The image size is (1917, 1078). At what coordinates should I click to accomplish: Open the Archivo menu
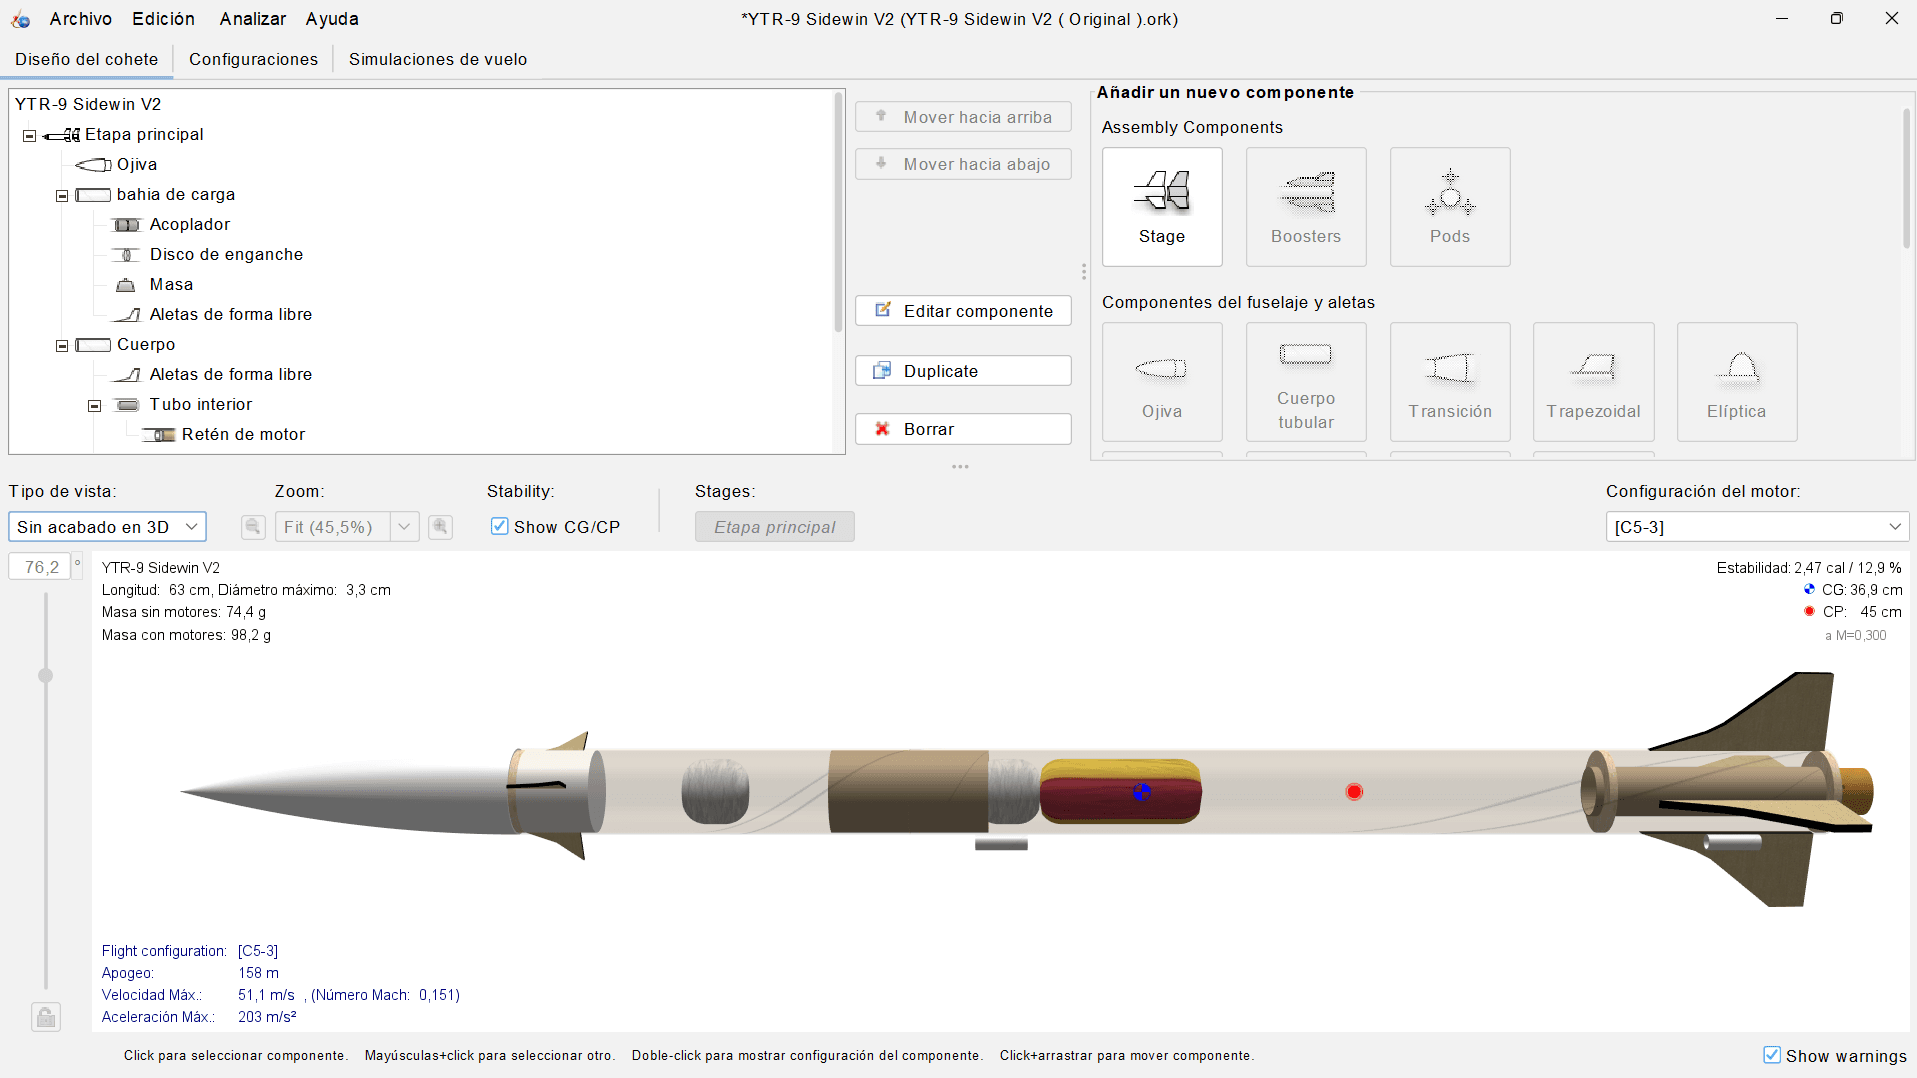point(81,19)
